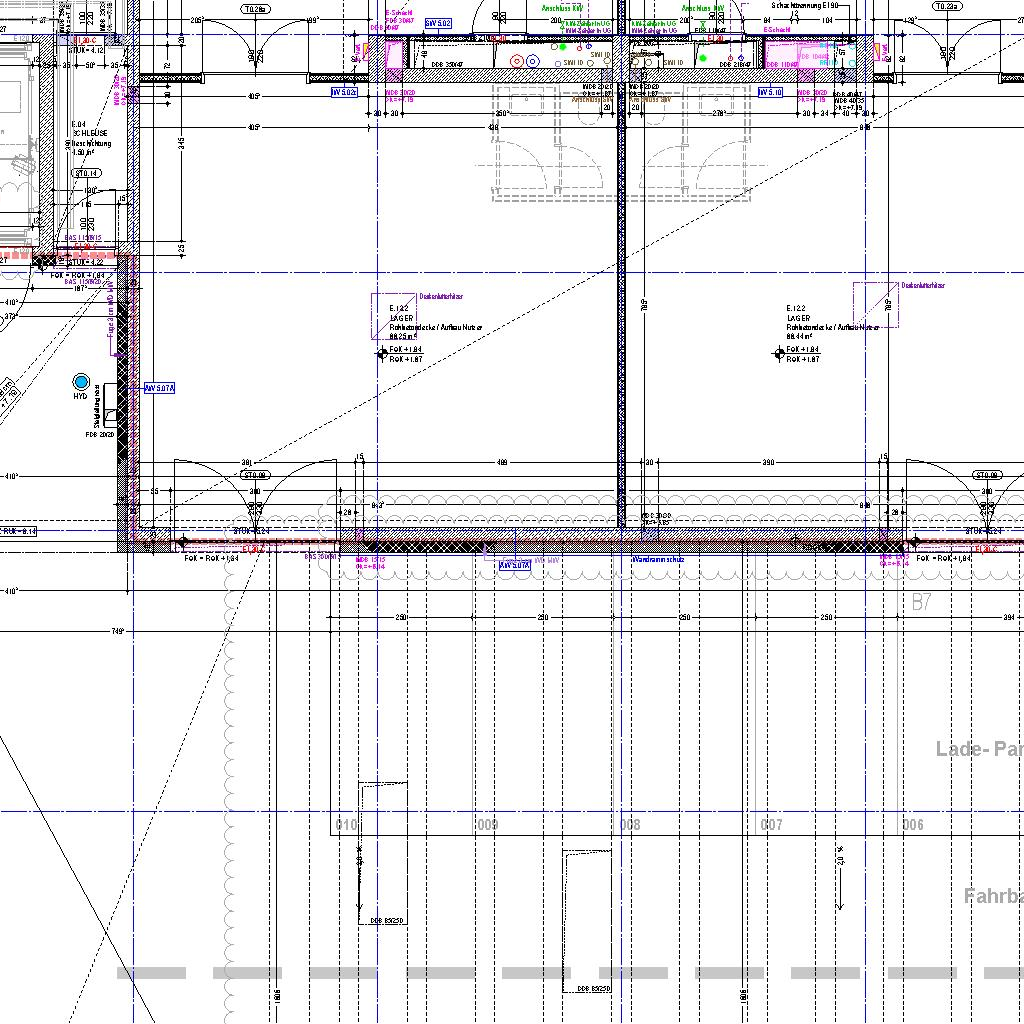This screenshot has width=1024, height=1024.
Task: Click the level marker beside the 88.25 m² LAGER
Action: [x=382, y=355]
